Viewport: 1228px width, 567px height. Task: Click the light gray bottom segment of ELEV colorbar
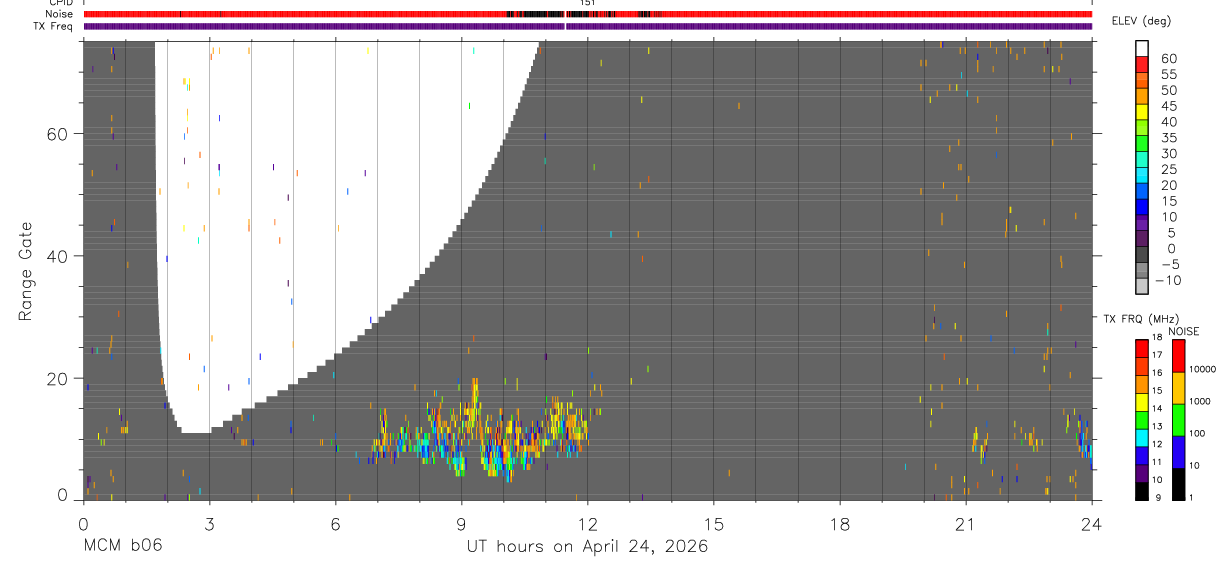coord(1142,287)
